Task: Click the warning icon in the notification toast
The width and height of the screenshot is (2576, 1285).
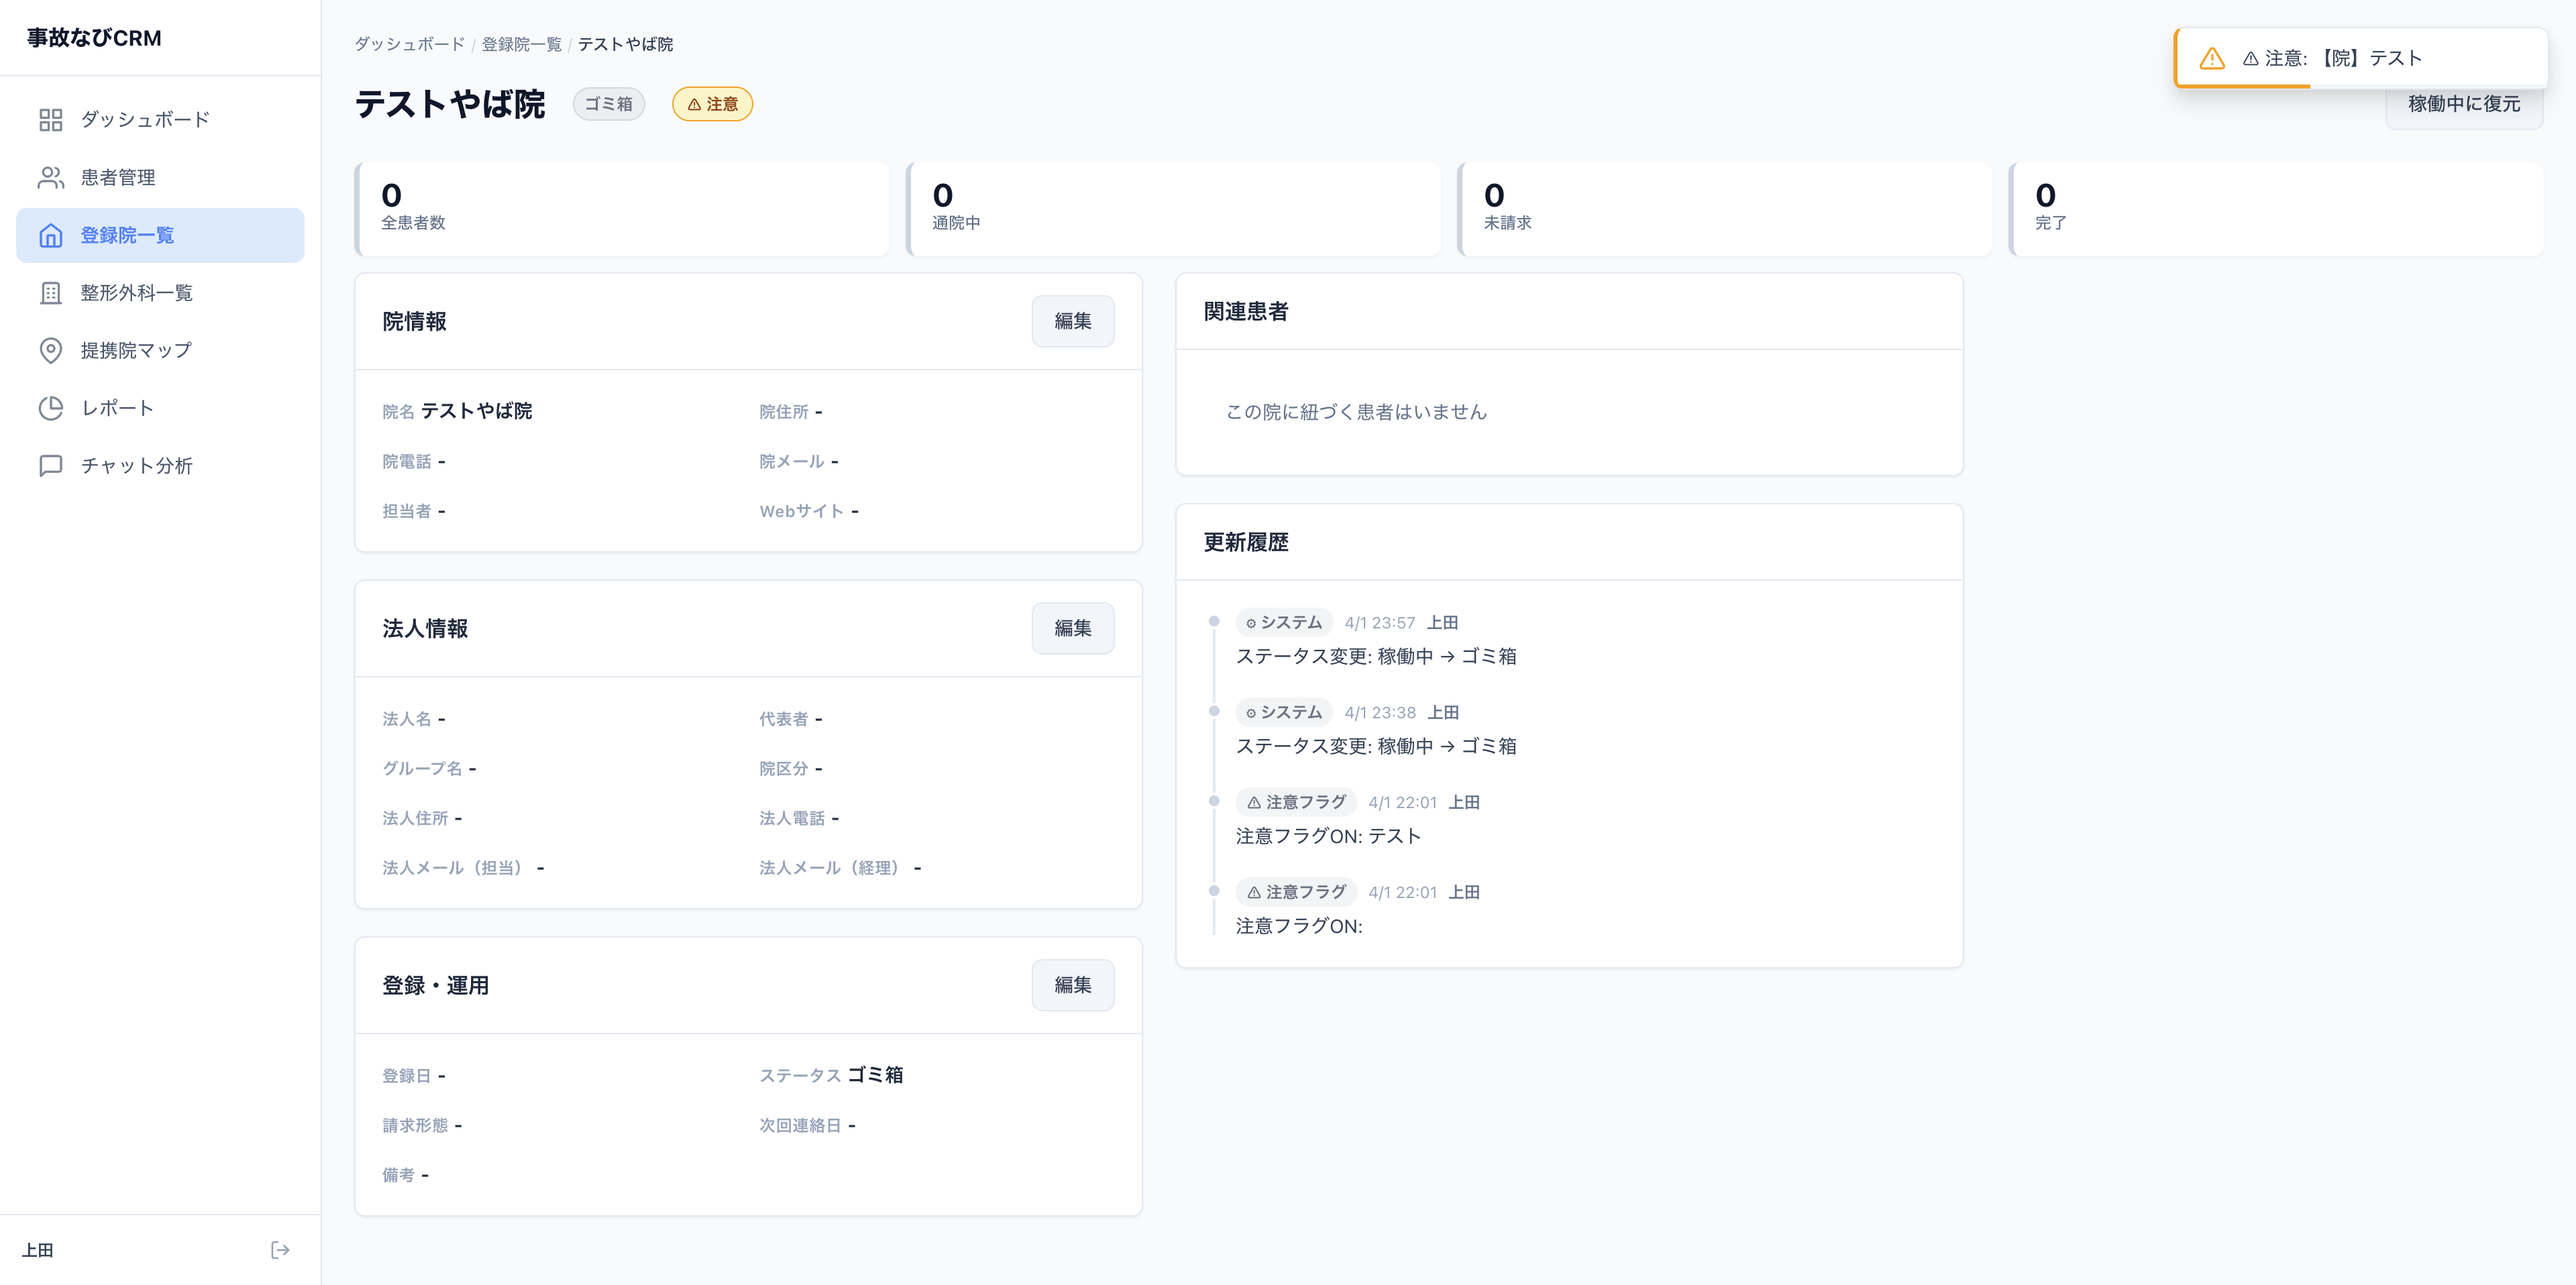Action: click(x=2214, y=58)
